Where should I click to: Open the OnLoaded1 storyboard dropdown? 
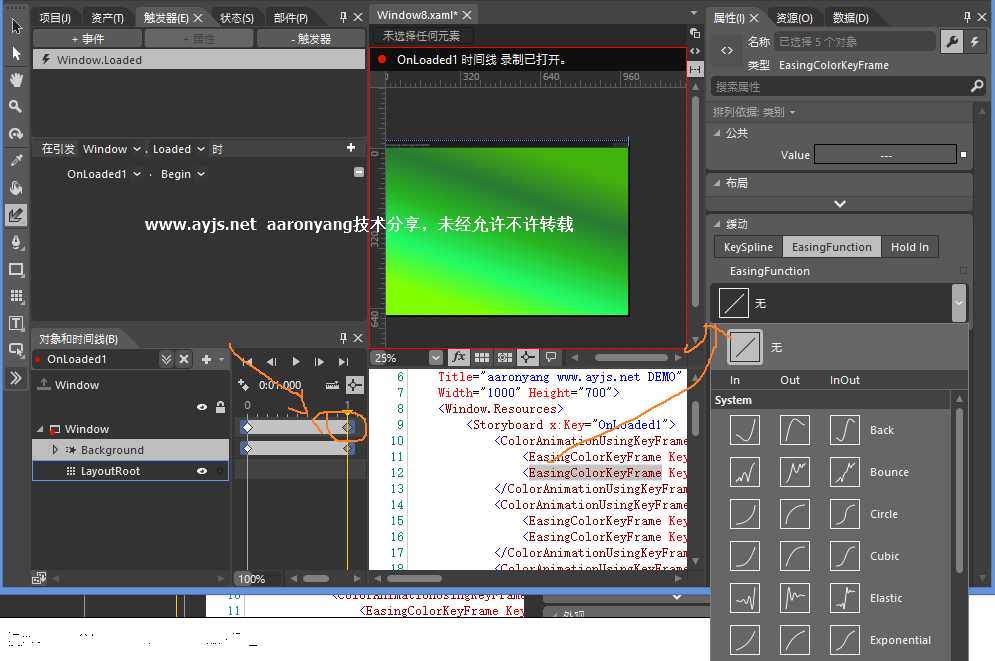104,174
